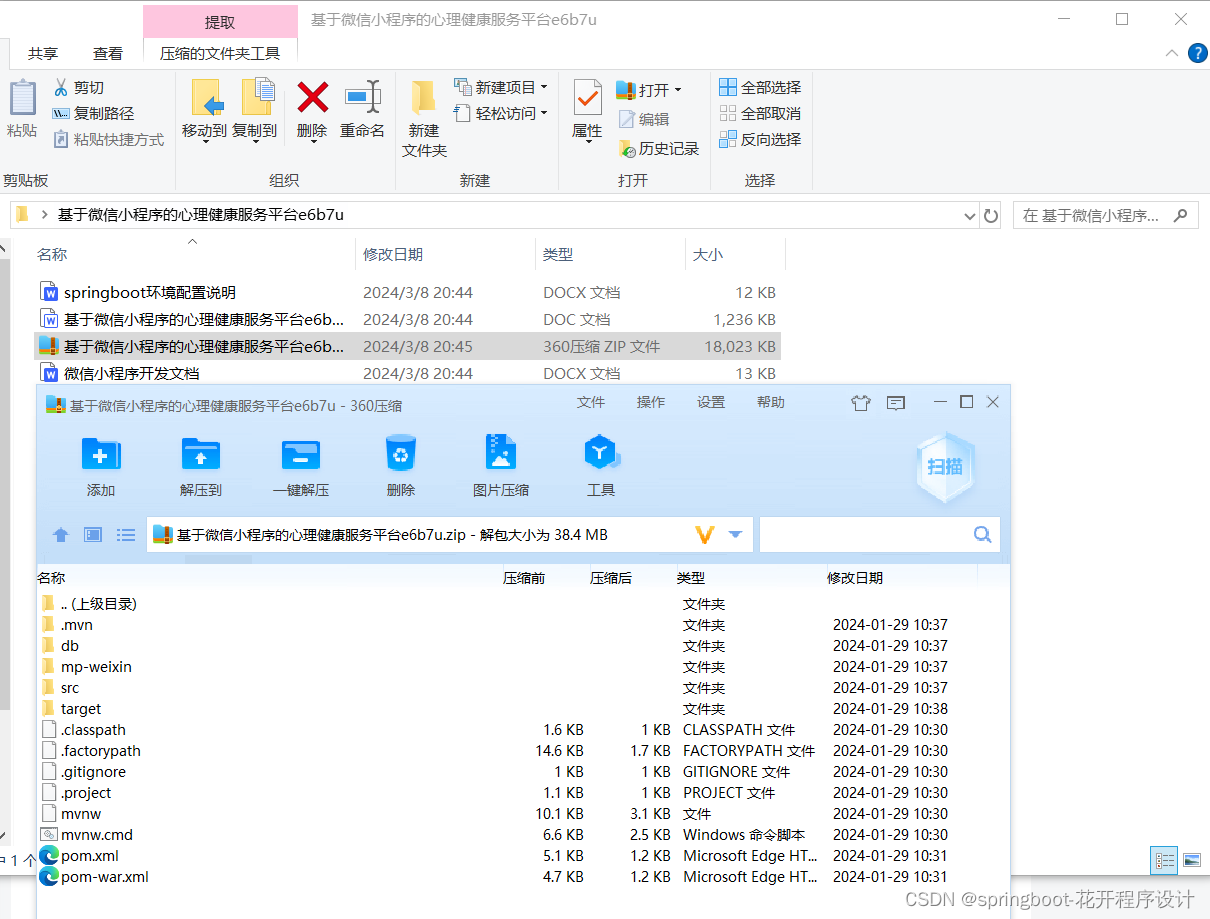Open the Explorer address bar dropdown chevron

[x=968, y=215]
